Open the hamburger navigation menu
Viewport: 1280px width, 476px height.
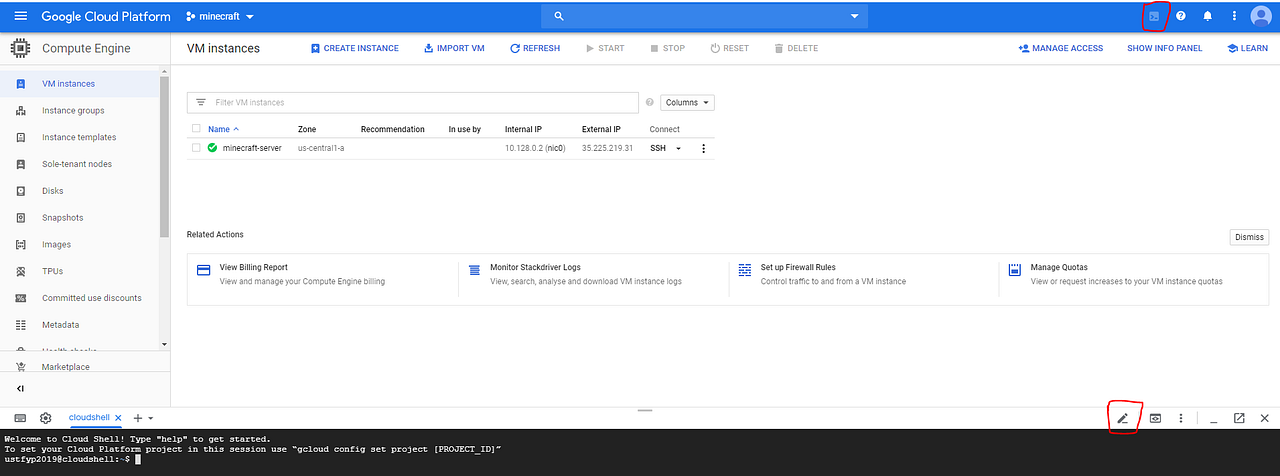click(20, 16)
